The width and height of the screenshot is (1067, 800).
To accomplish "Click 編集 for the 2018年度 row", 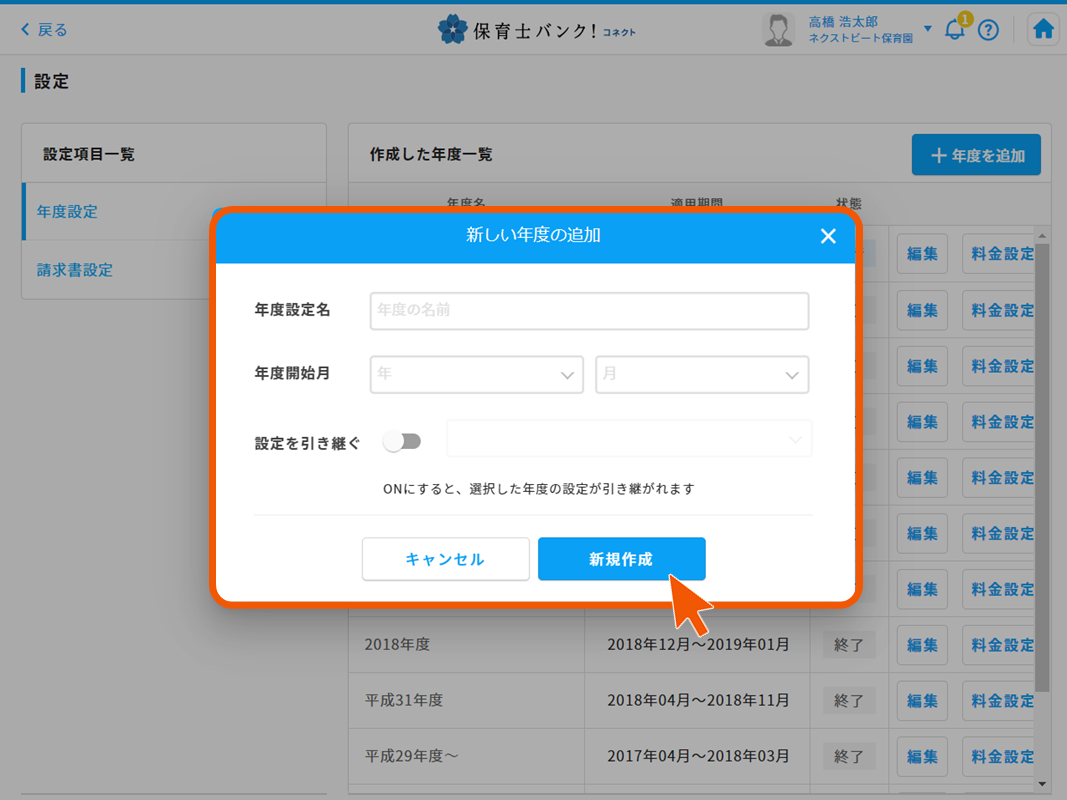I will 921,645.
